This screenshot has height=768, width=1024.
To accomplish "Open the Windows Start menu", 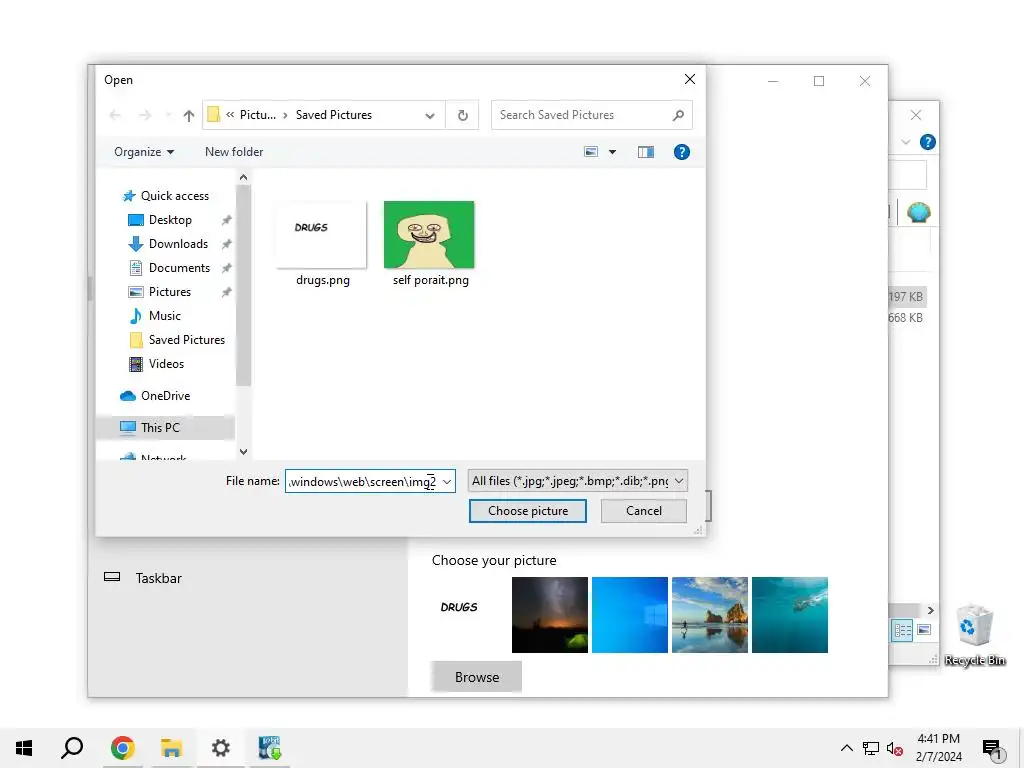I will pos(24,748).
